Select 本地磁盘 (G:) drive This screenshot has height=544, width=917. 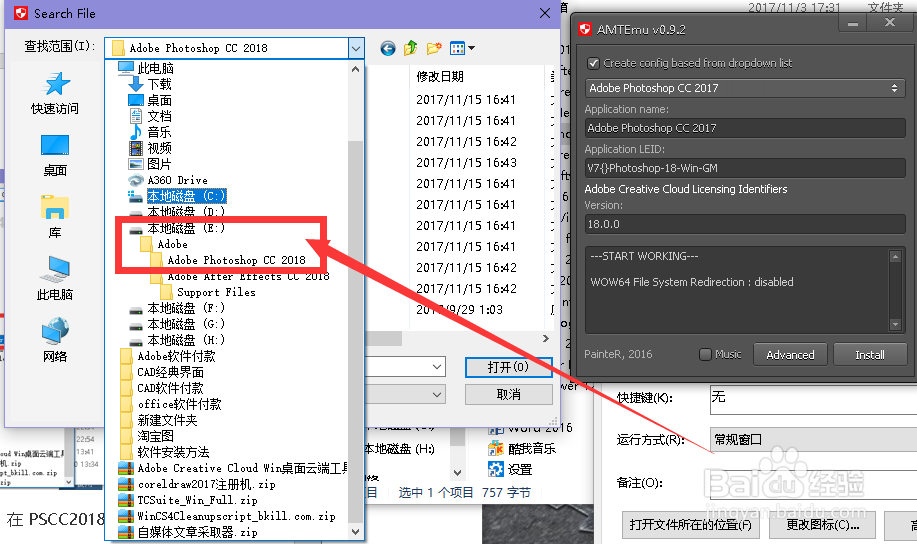click(177, 324)
